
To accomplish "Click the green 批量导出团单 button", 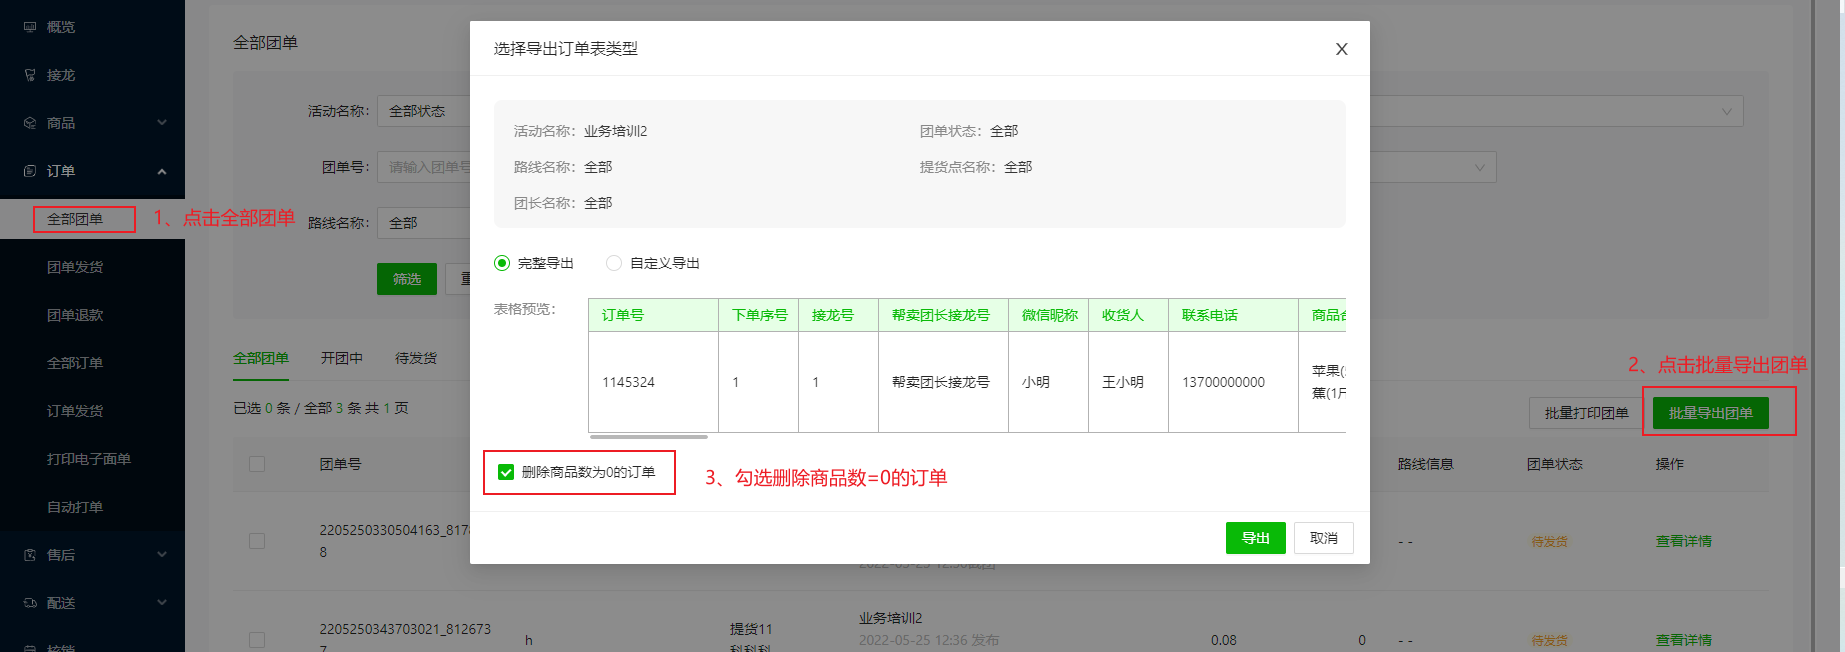I will (x=1710, y=413).
